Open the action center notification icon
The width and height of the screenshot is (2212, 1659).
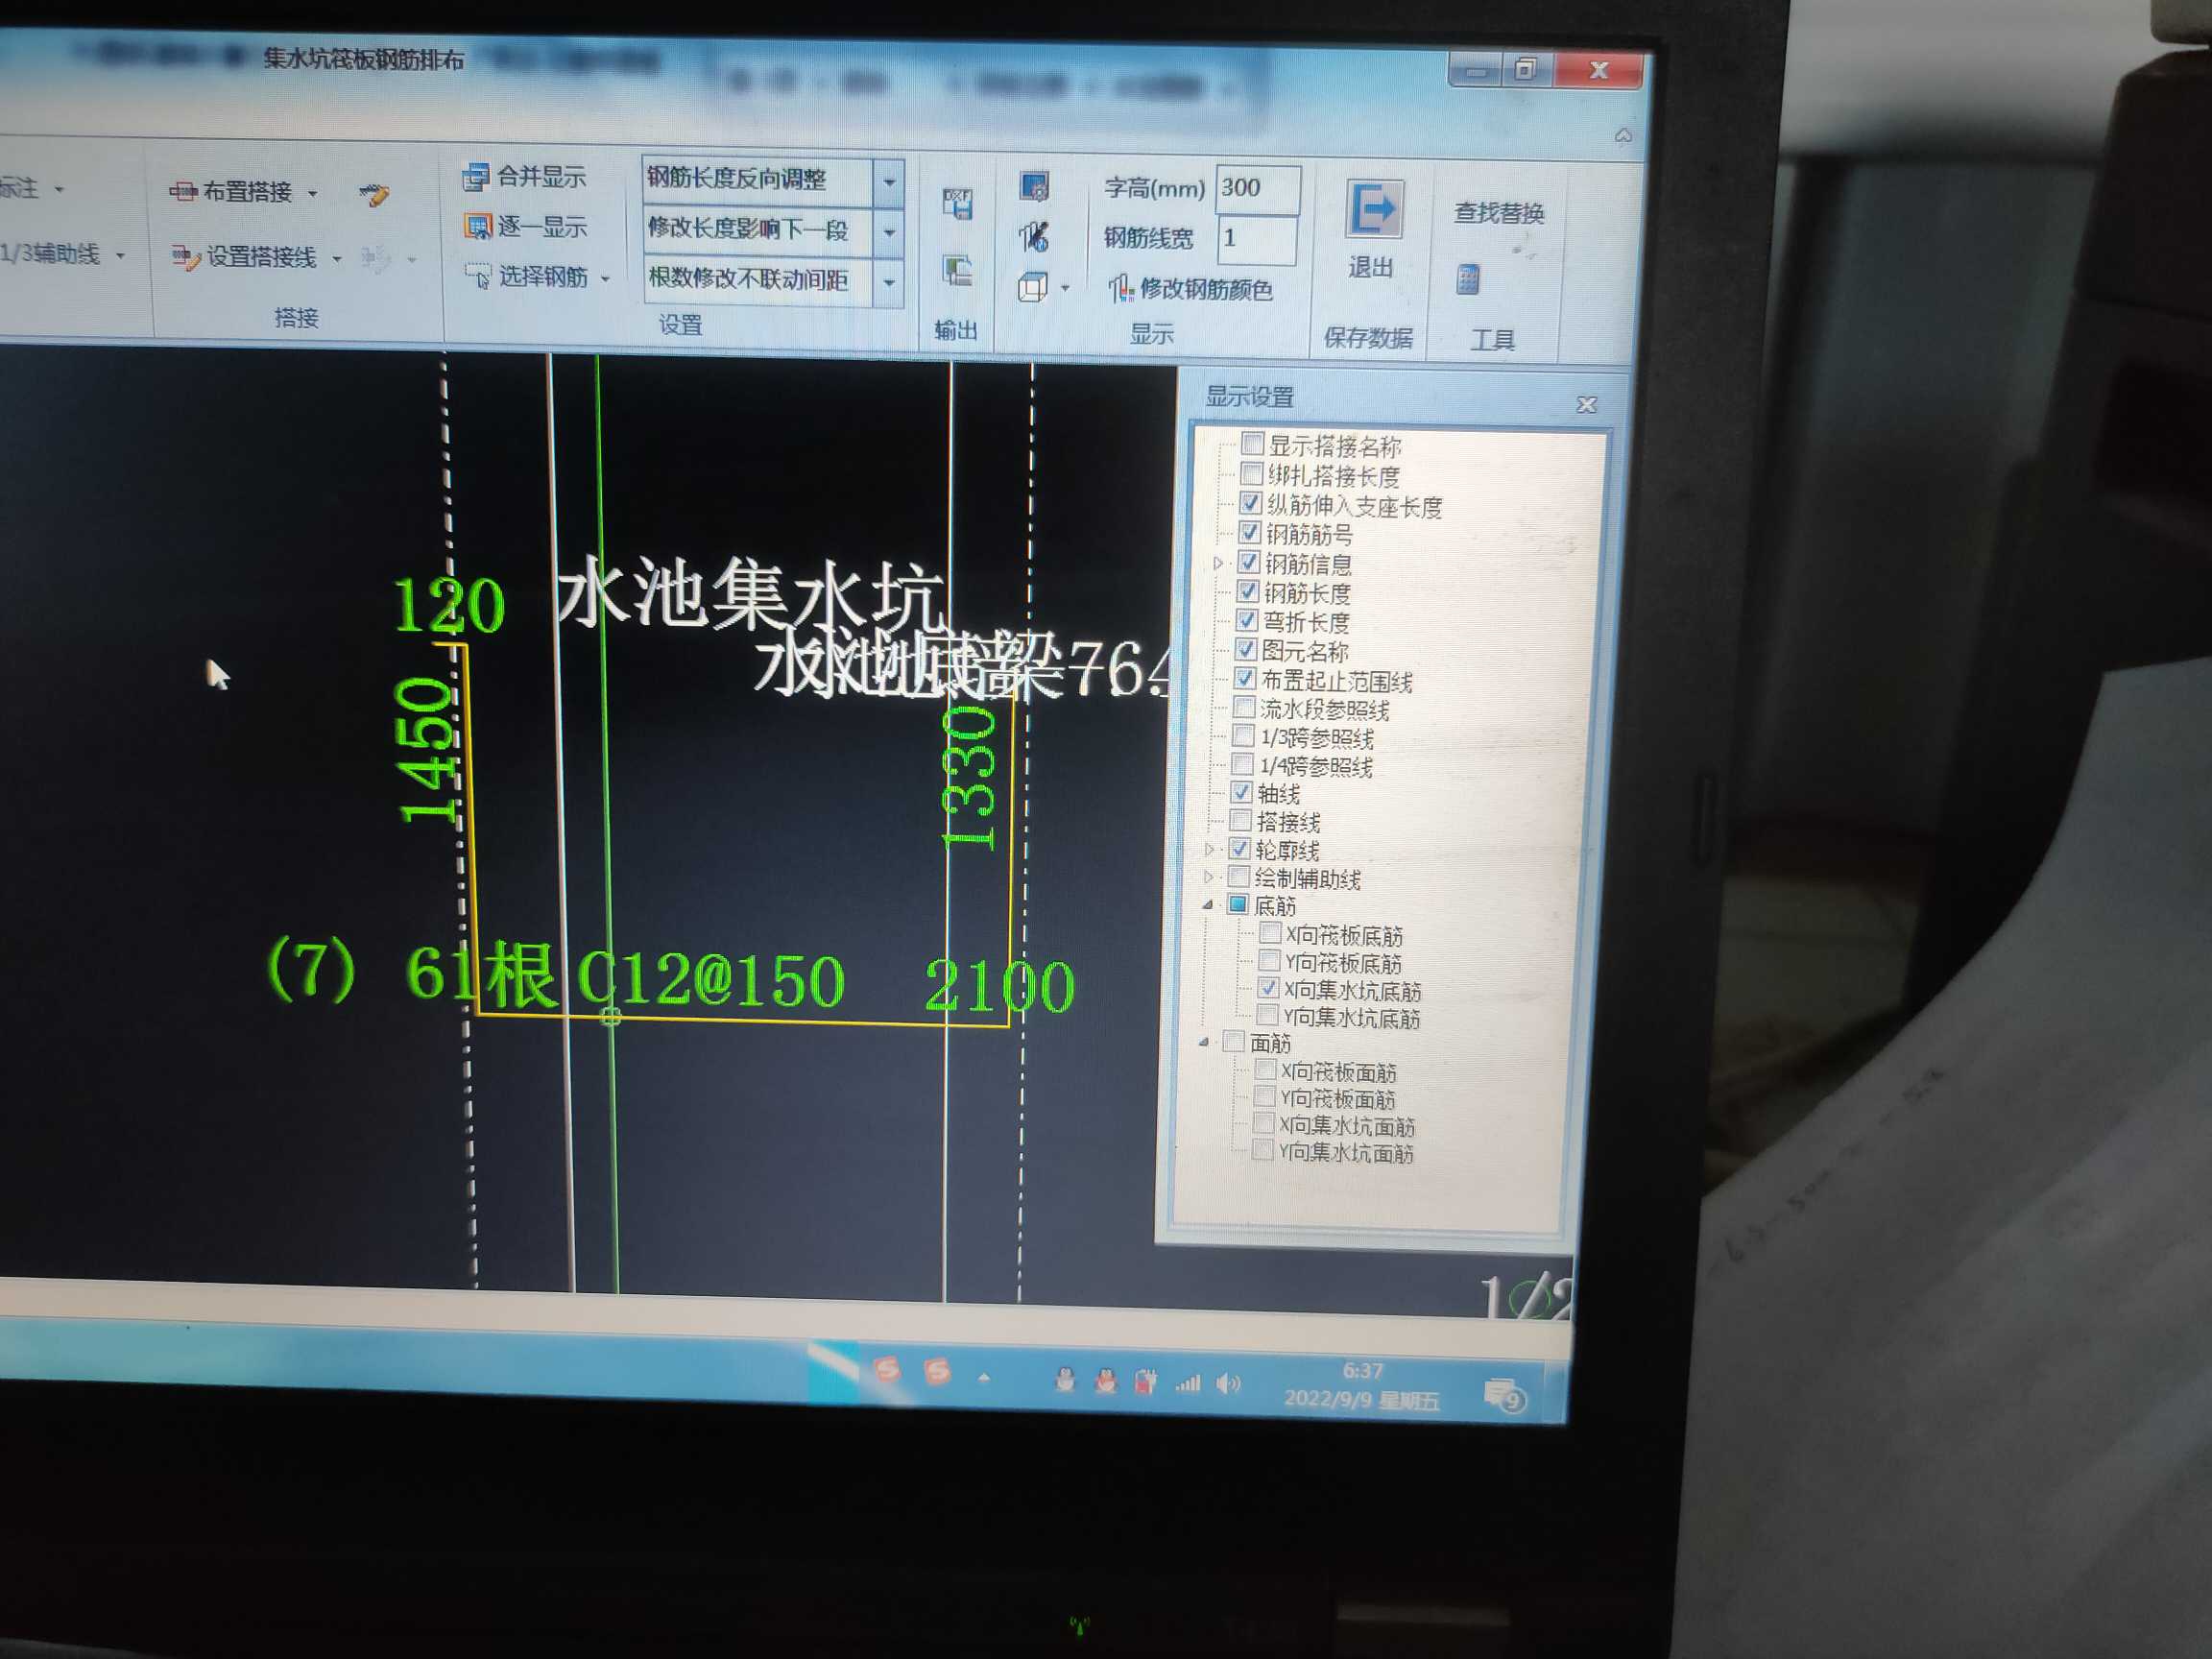[1505, 1394]
